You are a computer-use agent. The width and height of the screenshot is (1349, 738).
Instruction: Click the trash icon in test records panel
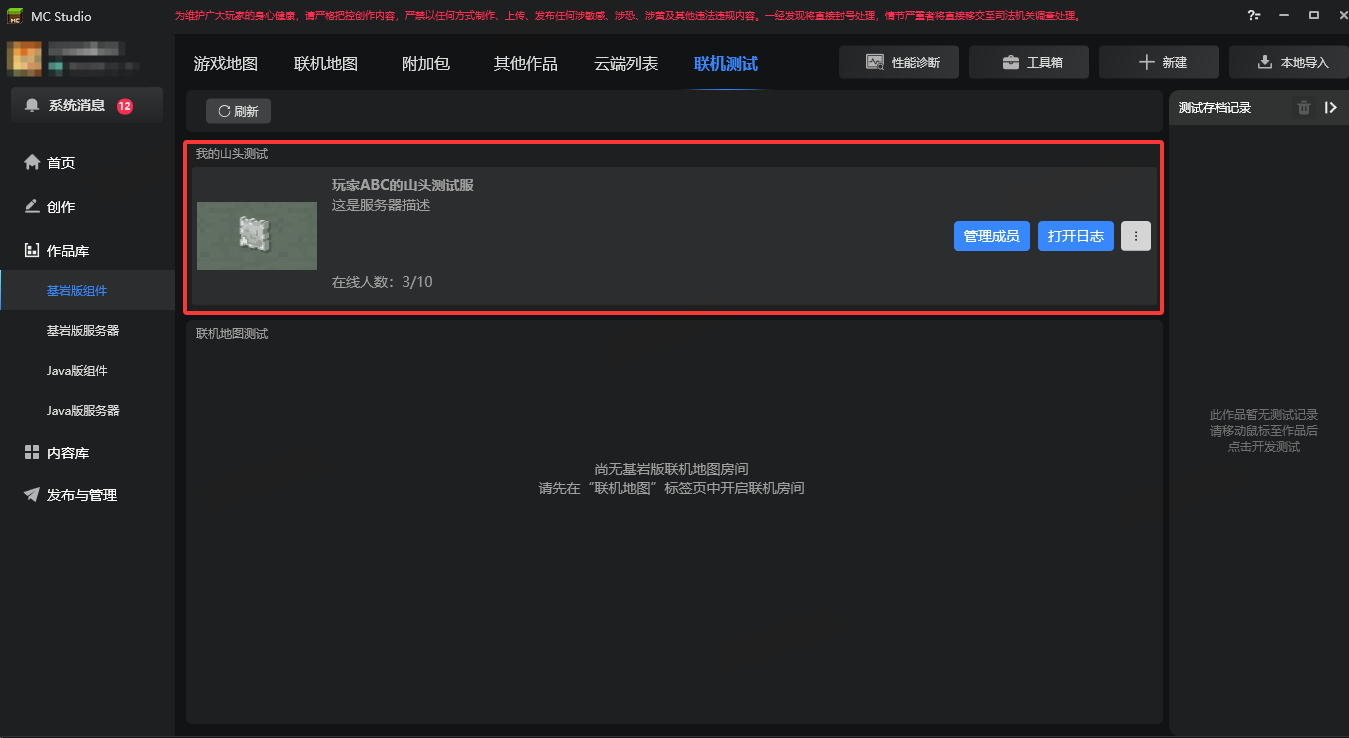[1303, 108]
